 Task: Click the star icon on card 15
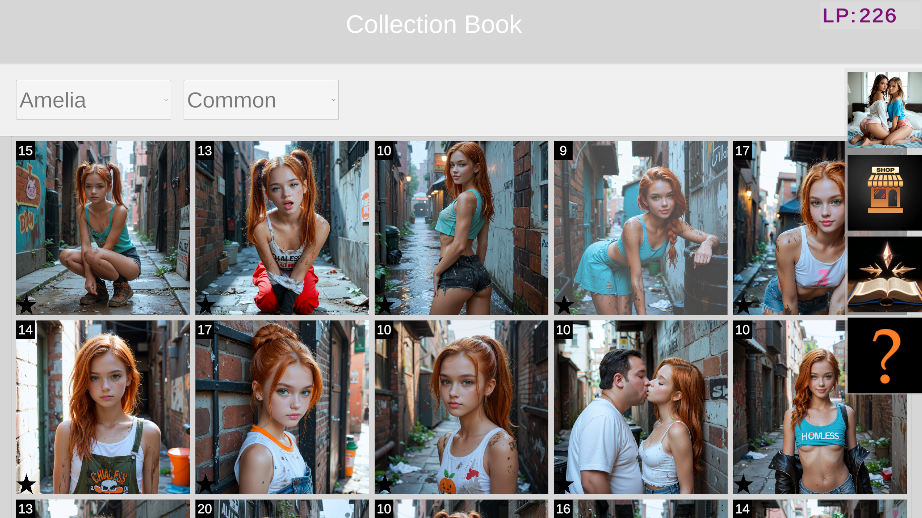[26, 305]
